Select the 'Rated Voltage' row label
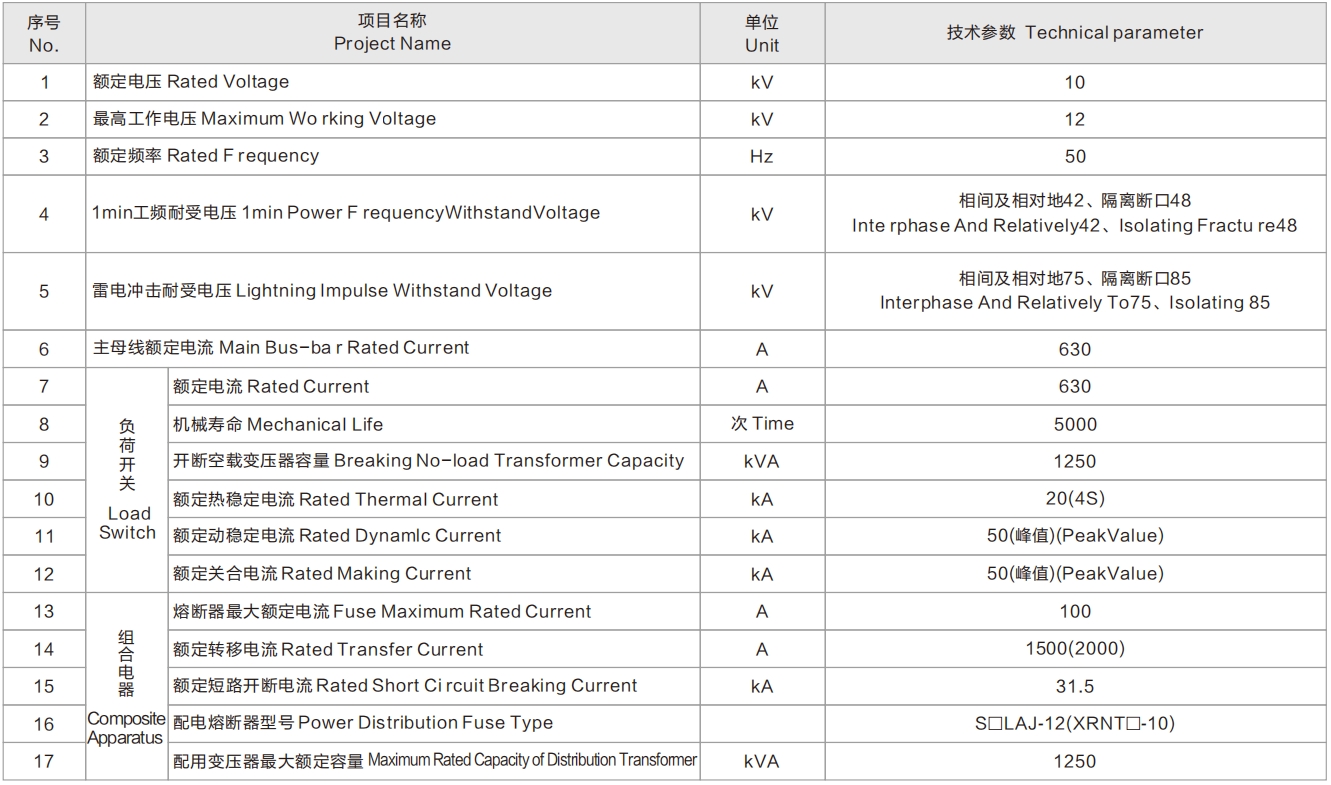 pos(190,82)
